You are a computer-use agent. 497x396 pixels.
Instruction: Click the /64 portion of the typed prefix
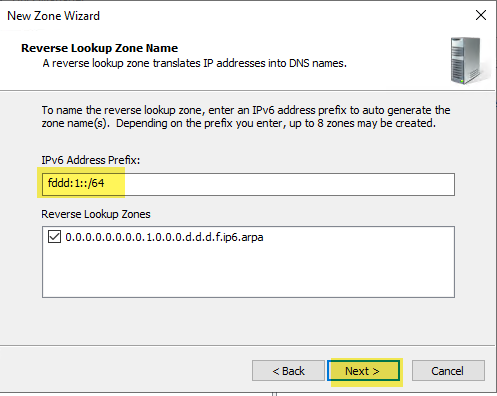tap(96, 183)
